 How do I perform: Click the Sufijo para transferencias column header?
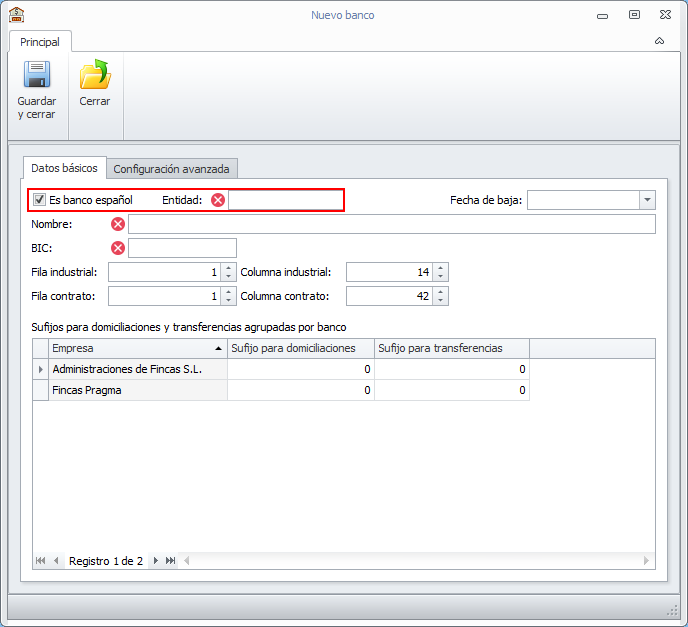tap(452, 348)
